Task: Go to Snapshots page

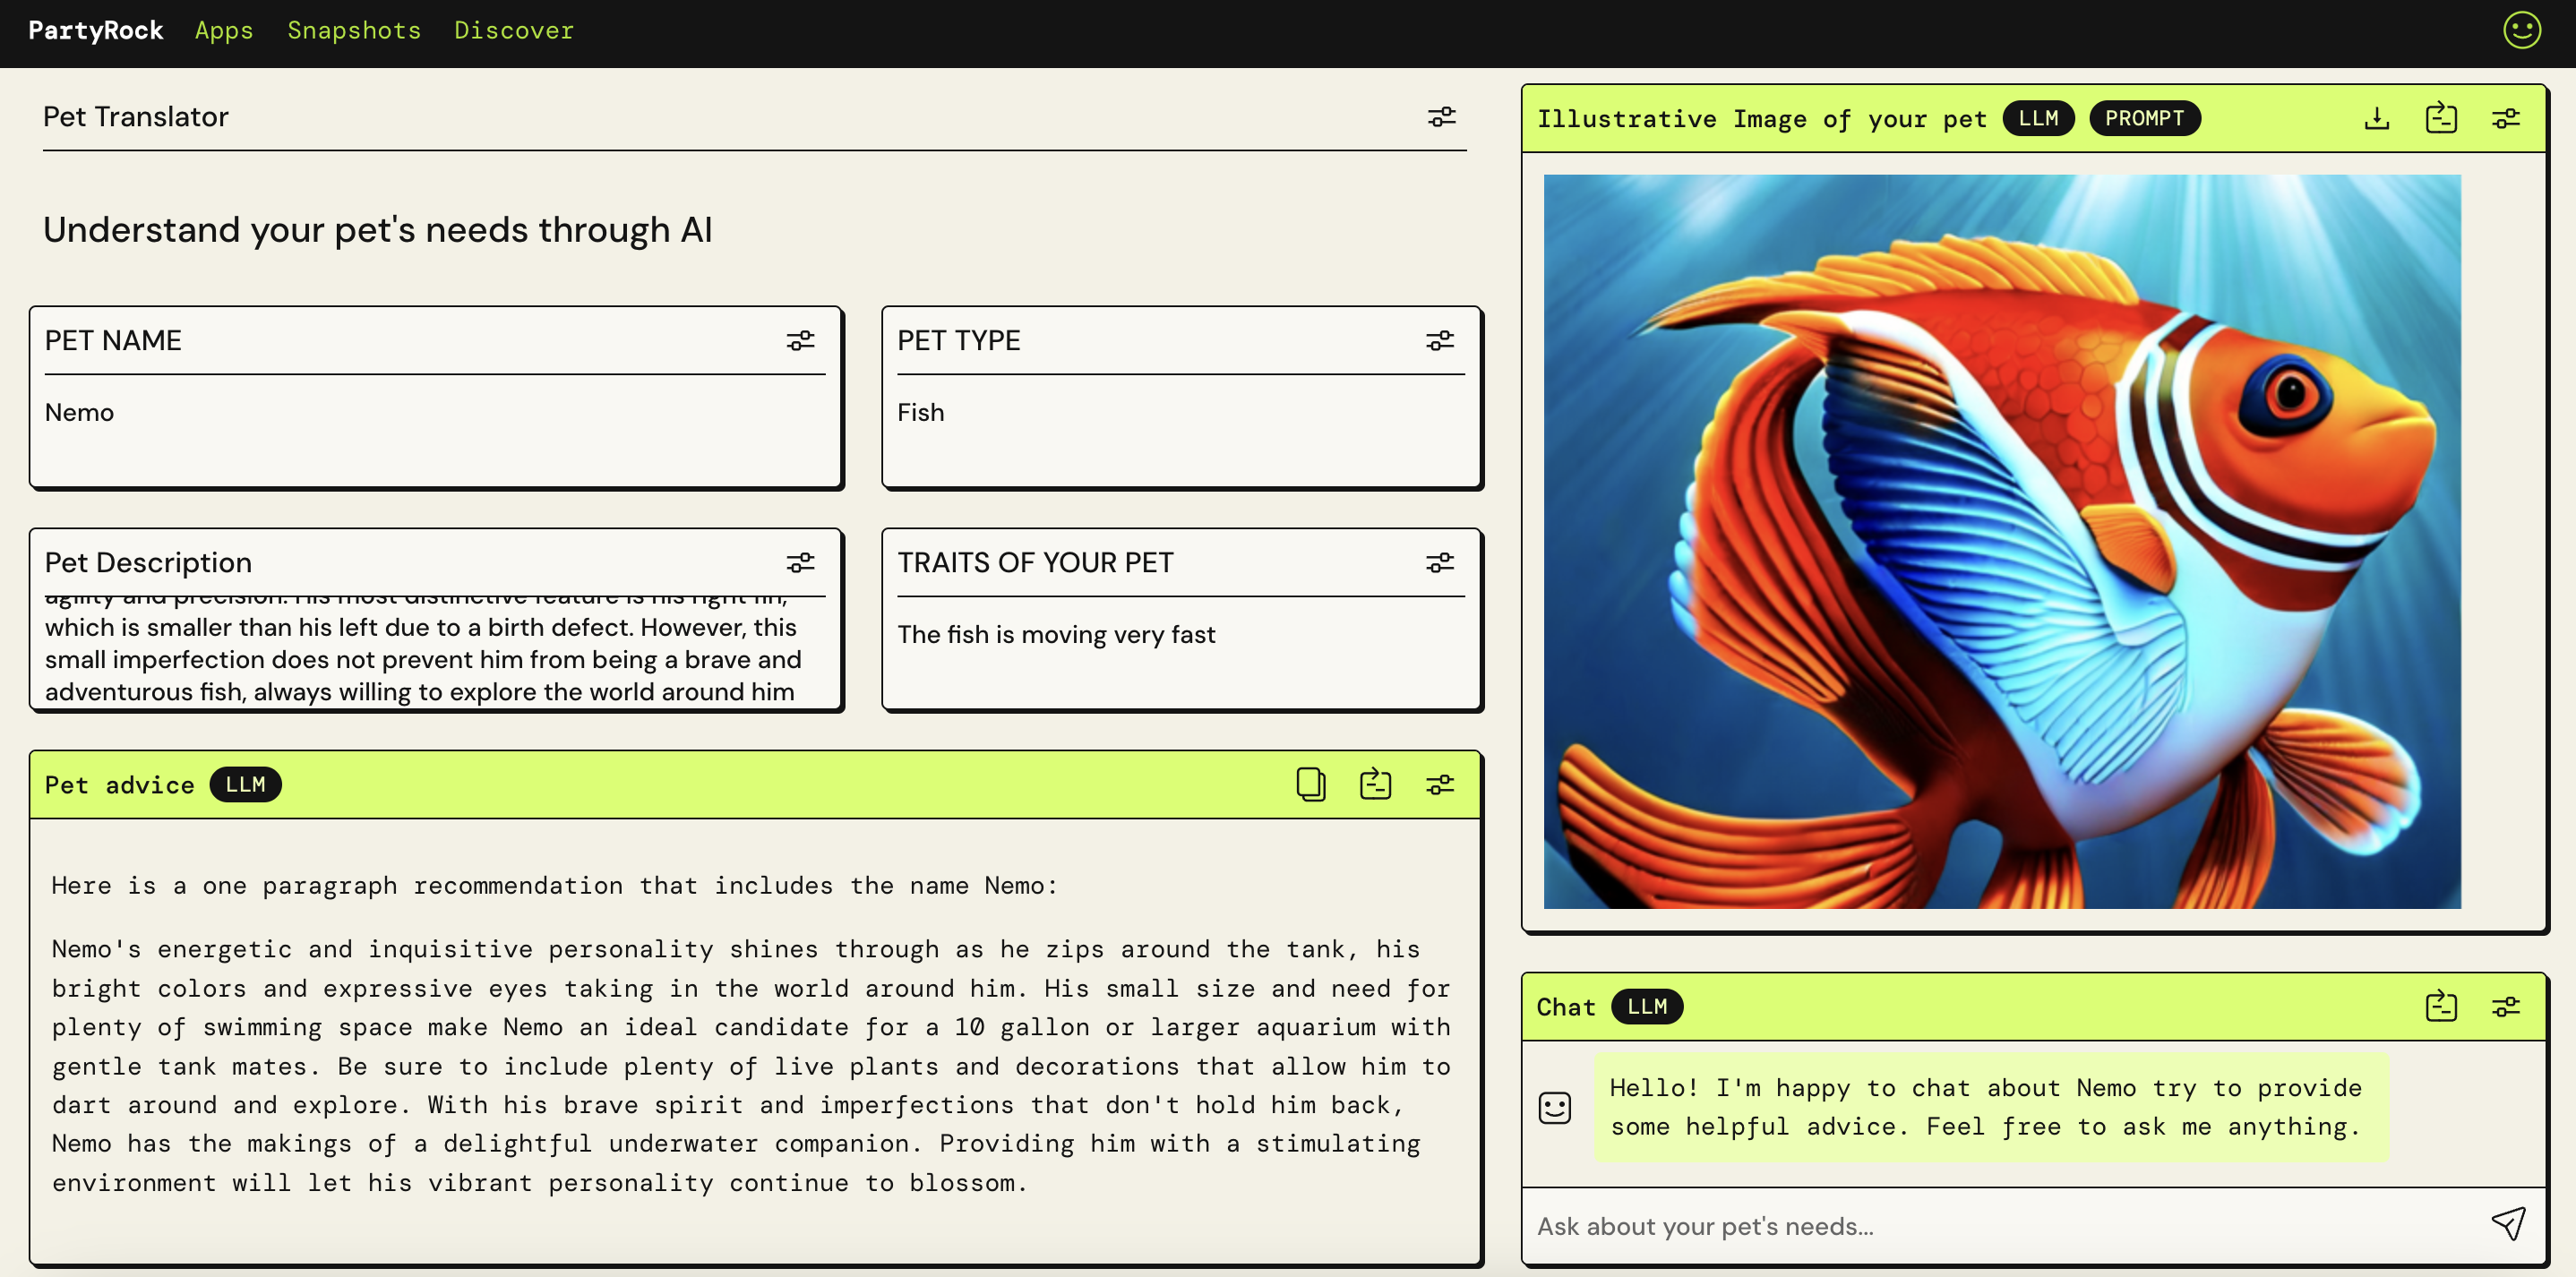Action: (x=354, y=31)
